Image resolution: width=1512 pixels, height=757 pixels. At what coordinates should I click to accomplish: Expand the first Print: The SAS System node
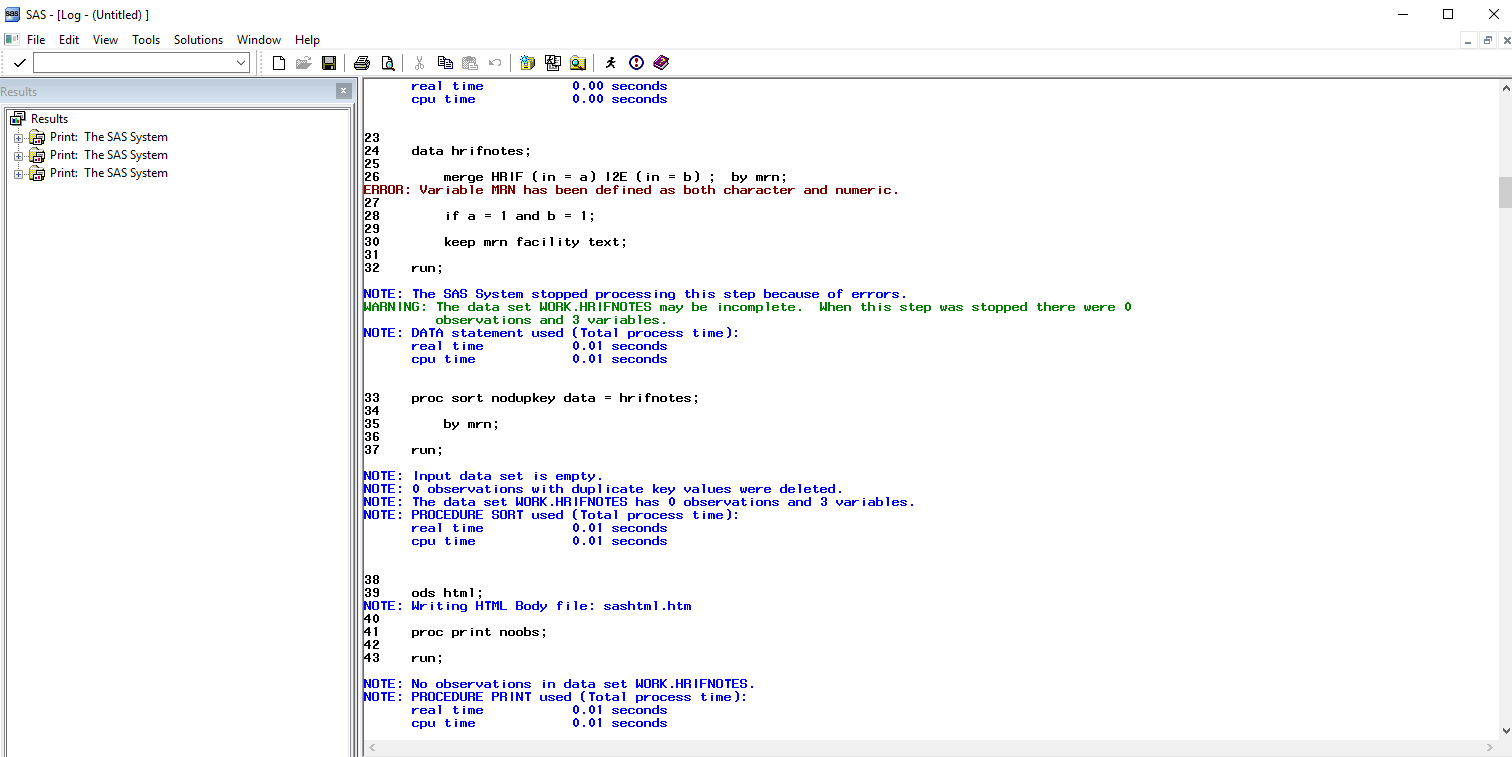click(x=17, y=137)
